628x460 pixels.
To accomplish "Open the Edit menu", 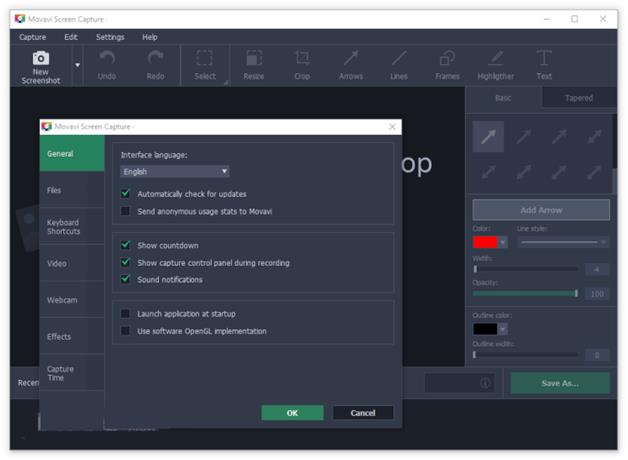I will [x=71, y=37].
